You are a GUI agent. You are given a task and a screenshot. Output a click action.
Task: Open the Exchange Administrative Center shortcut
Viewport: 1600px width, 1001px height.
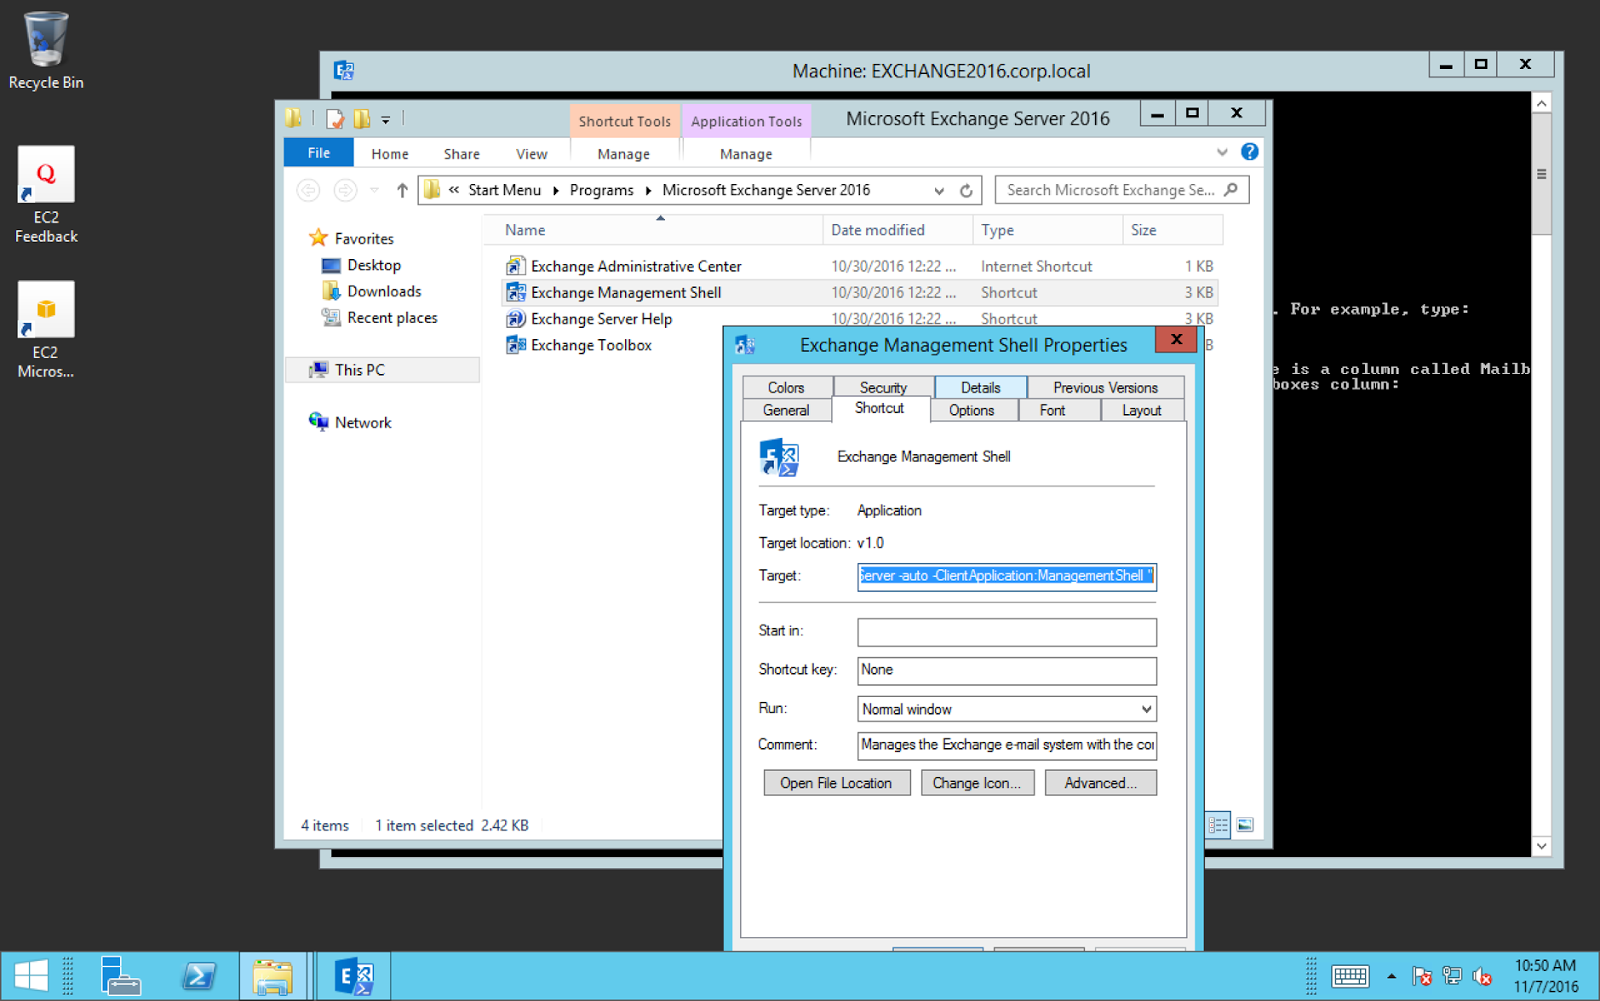[634, 265]
